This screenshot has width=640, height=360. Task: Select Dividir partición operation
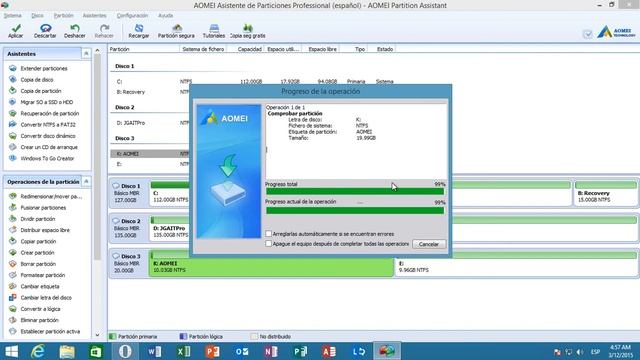tap(38, 219)
